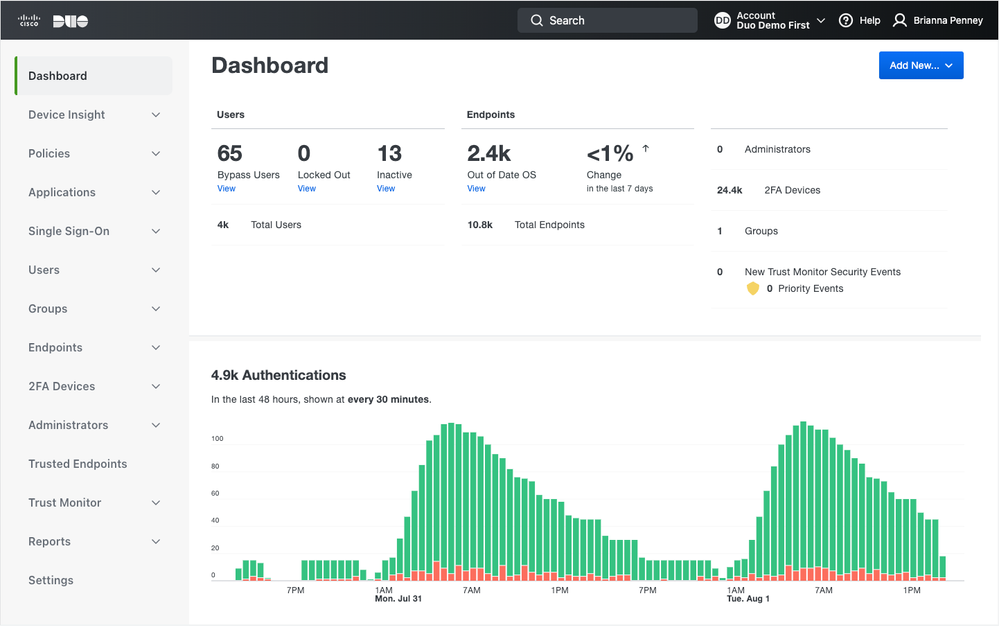This screenshot has height=626, width=999.
Task: Click the Help link in header
Action: [x=870, y=20]
